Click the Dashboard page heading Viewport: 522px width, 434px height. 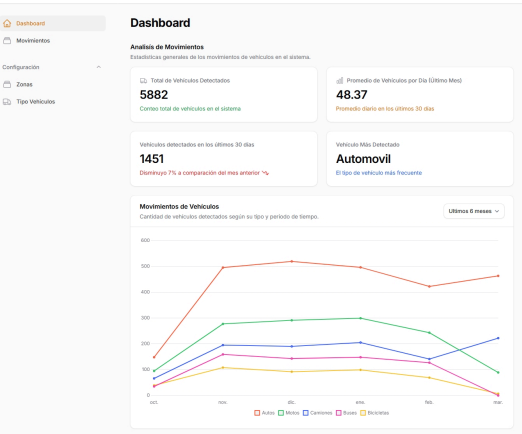[x=160, y=23]
